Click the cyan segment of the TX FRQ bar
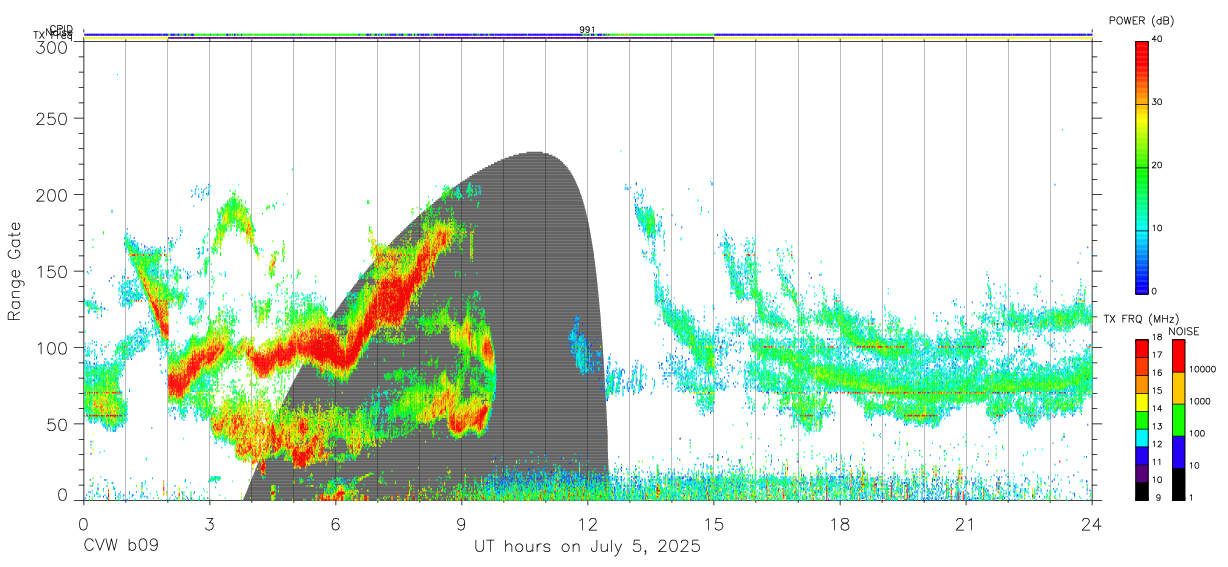 pyautogui.click(x=1142, y=438)
